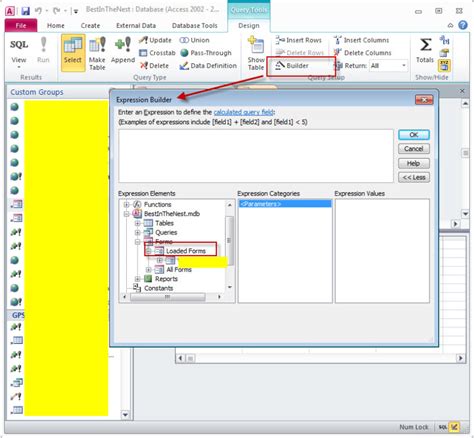The image size is (474, 438).
Task: Select Loaded Forms tree item
Action: tap(186, 251)
